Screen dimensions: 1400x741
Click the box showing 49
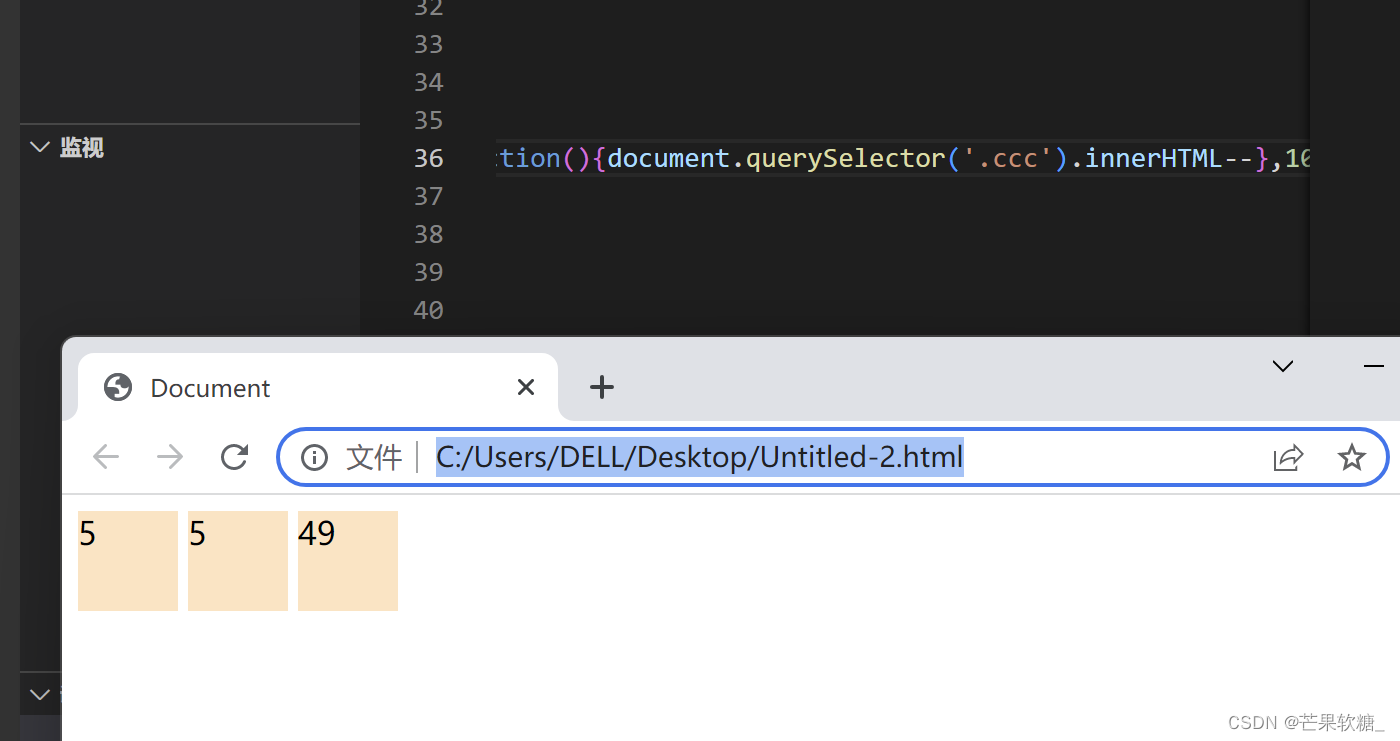[x=348, y=561]
